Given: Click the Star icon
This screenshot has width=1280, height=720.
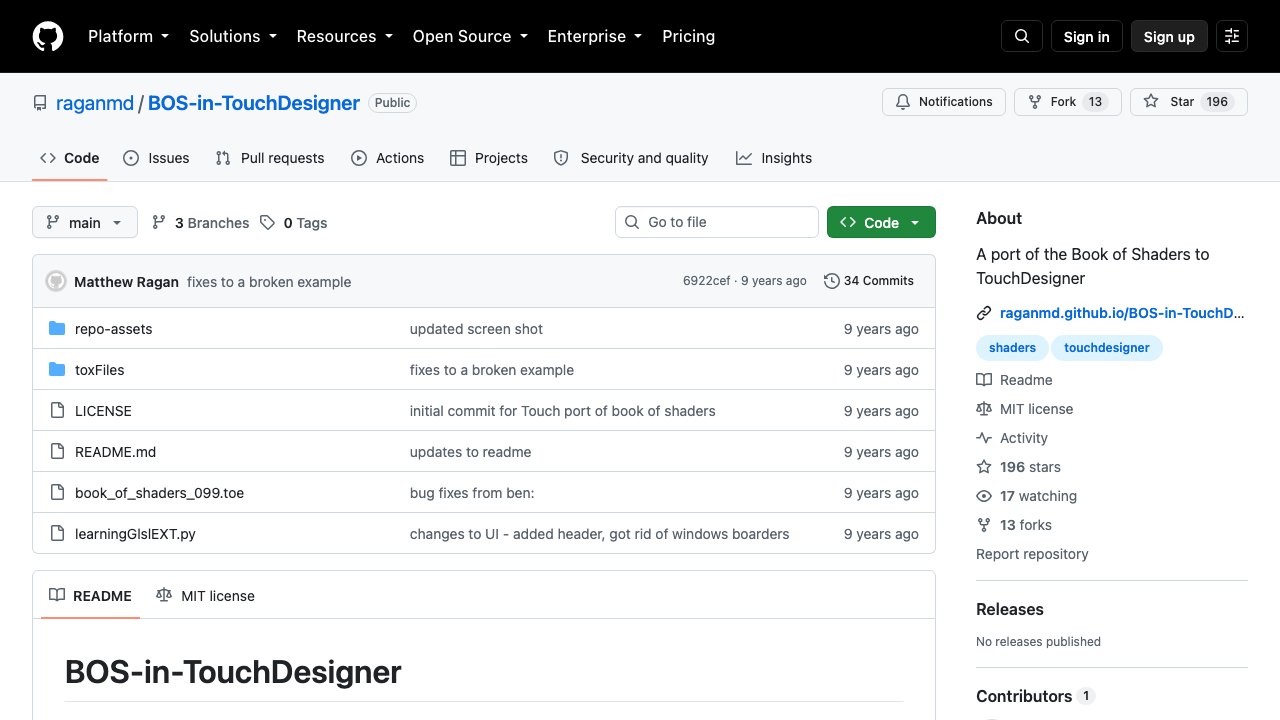Looking at the screenshot, I should tap(1151, 102).
